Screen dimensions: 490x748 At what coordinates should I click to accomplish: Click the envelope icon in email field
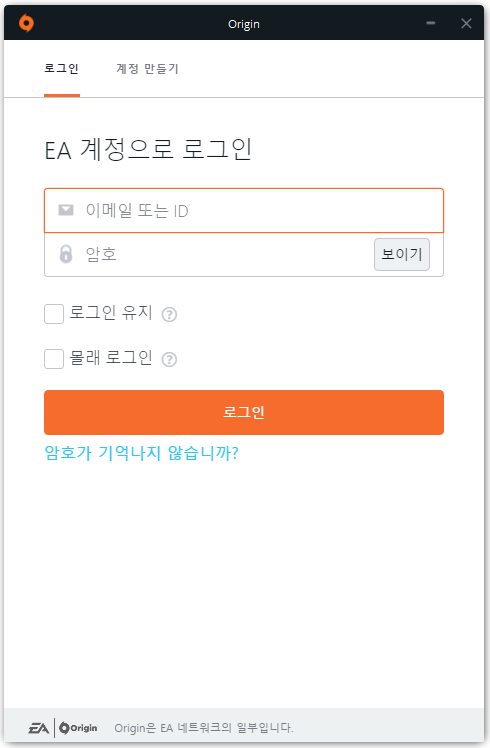pos(66,210)
